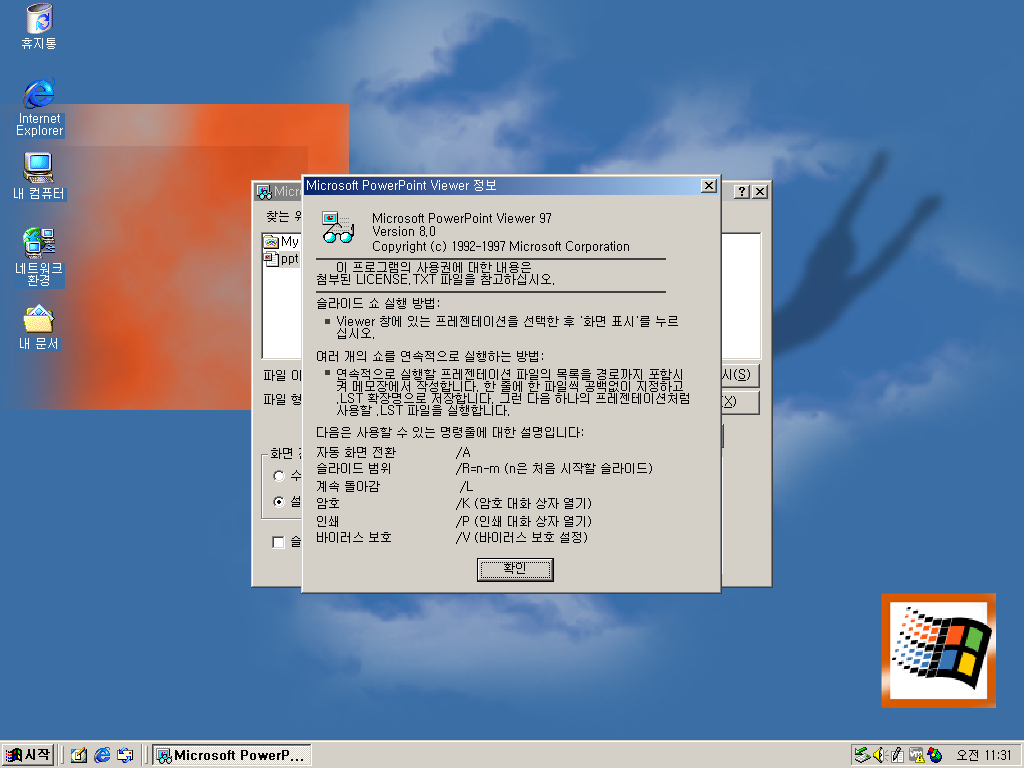
Task: Click the 암호 label
Action: coord(328,503)
